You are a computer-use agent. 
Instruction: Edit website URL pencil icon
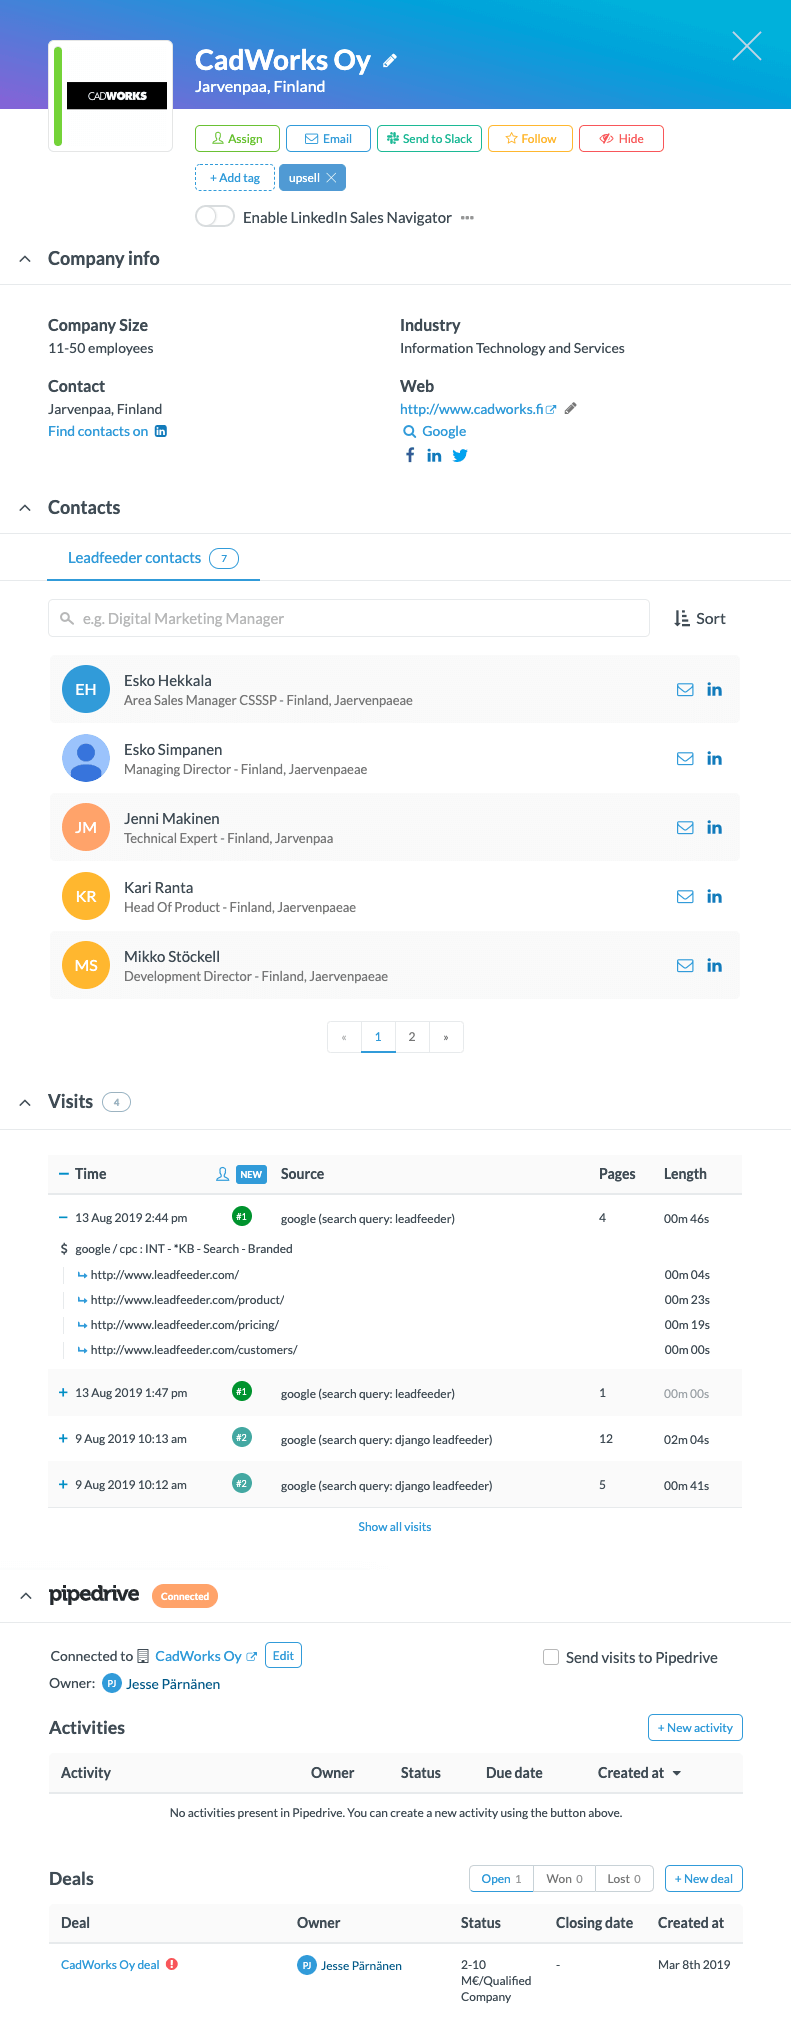[x=570, y=408]
